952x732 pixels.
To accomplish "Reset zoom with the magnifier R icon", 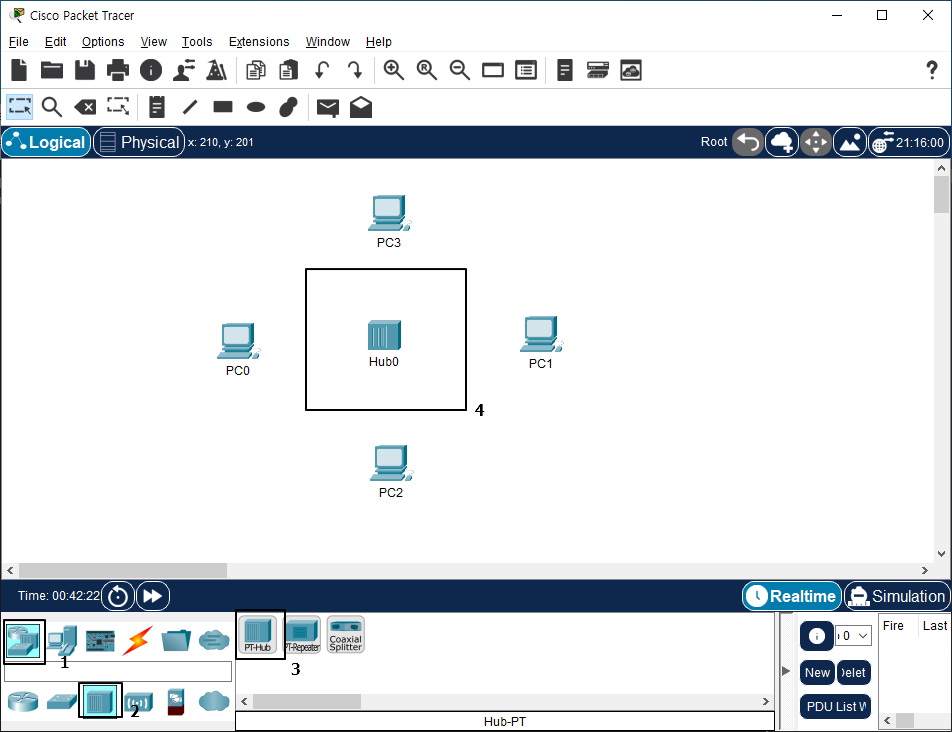I will click(427, 70).
